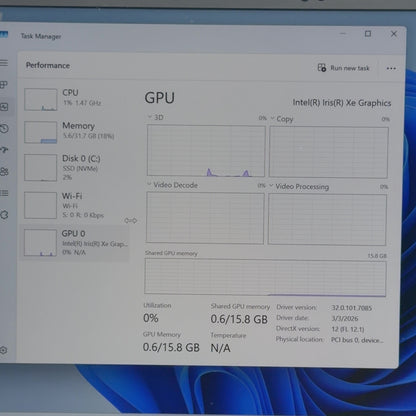Select the Memory performance item

[75, 132]
